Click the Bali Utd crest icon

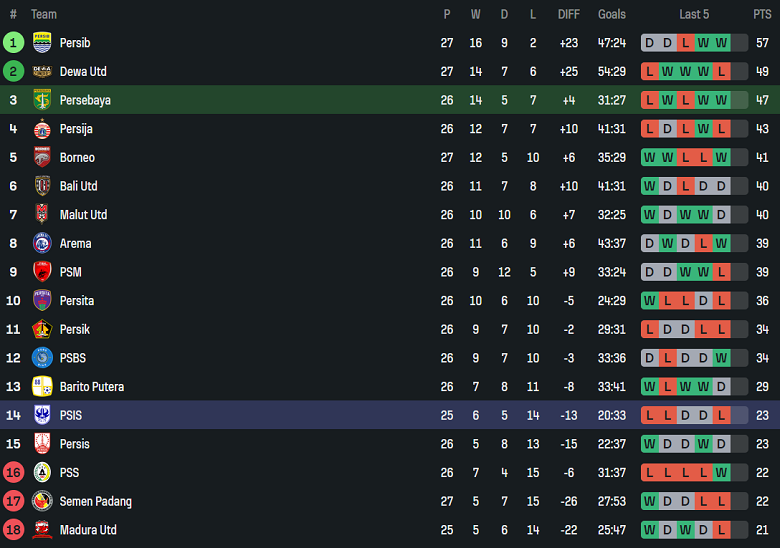(x=42, y=186)
